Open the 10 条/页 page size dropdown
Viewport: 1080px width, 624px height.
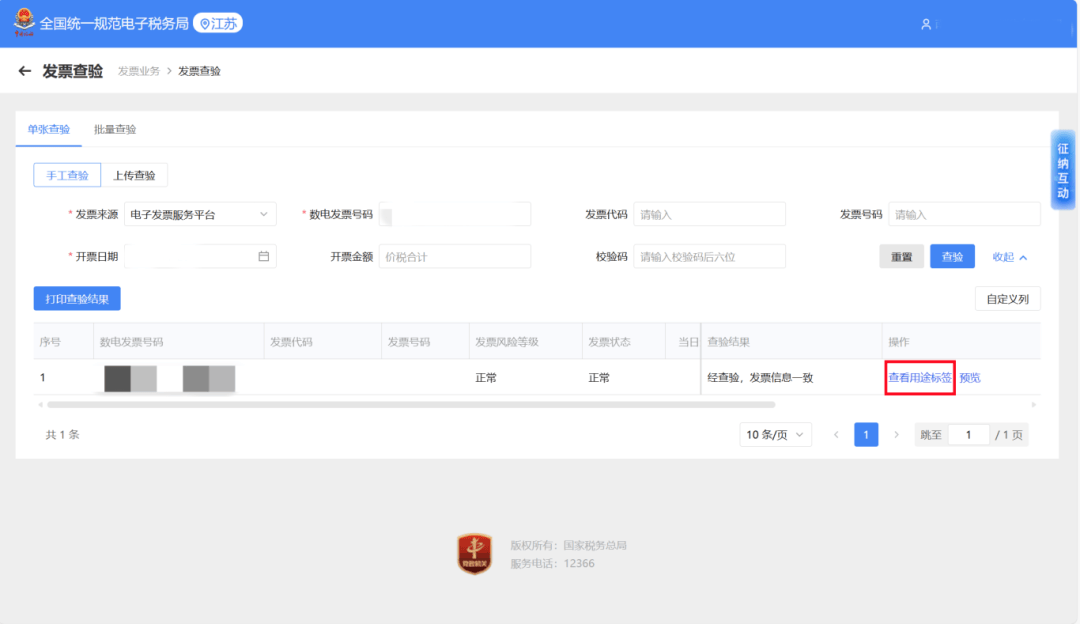[x=776, y=435]
